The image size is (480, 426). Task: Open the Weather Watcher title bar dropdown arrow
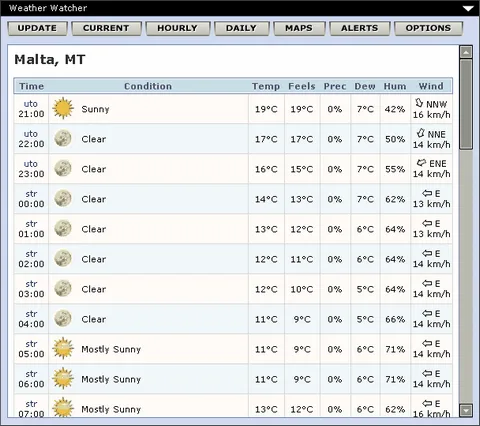click(468, 8)
